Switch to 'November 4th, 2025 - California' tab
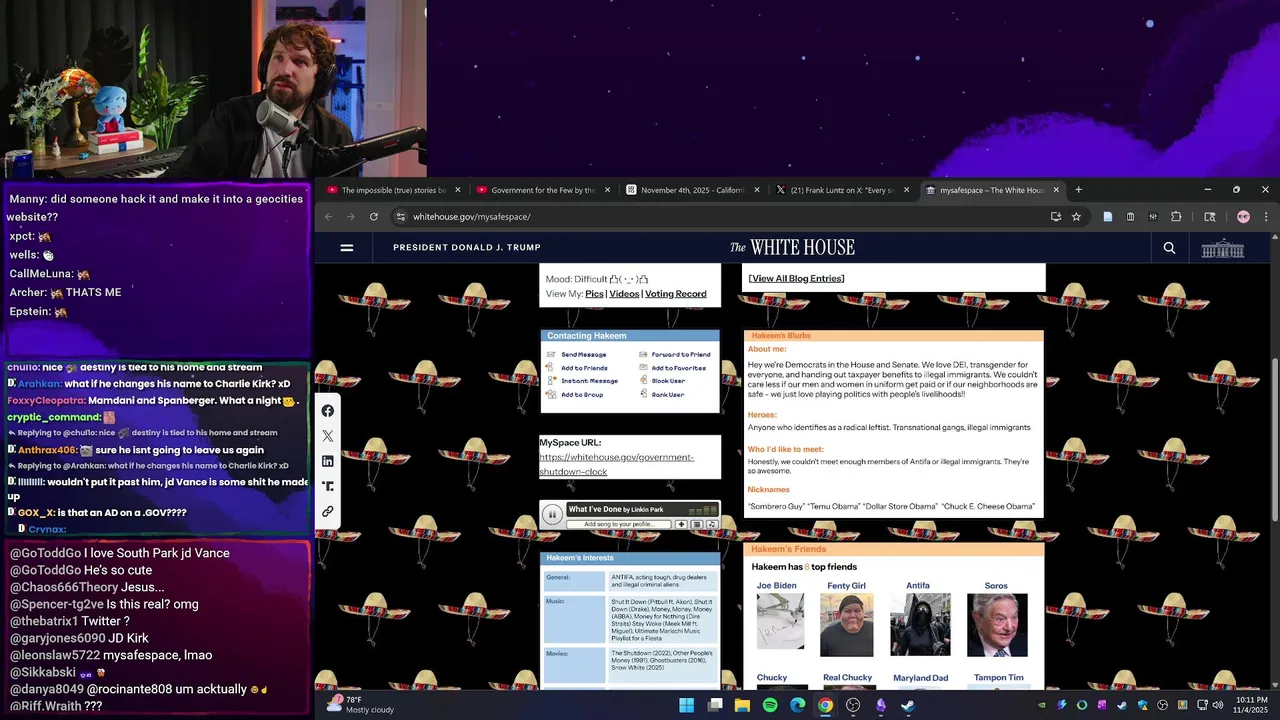The width and height of the screenshot is (1280, 720). point(692,190)
